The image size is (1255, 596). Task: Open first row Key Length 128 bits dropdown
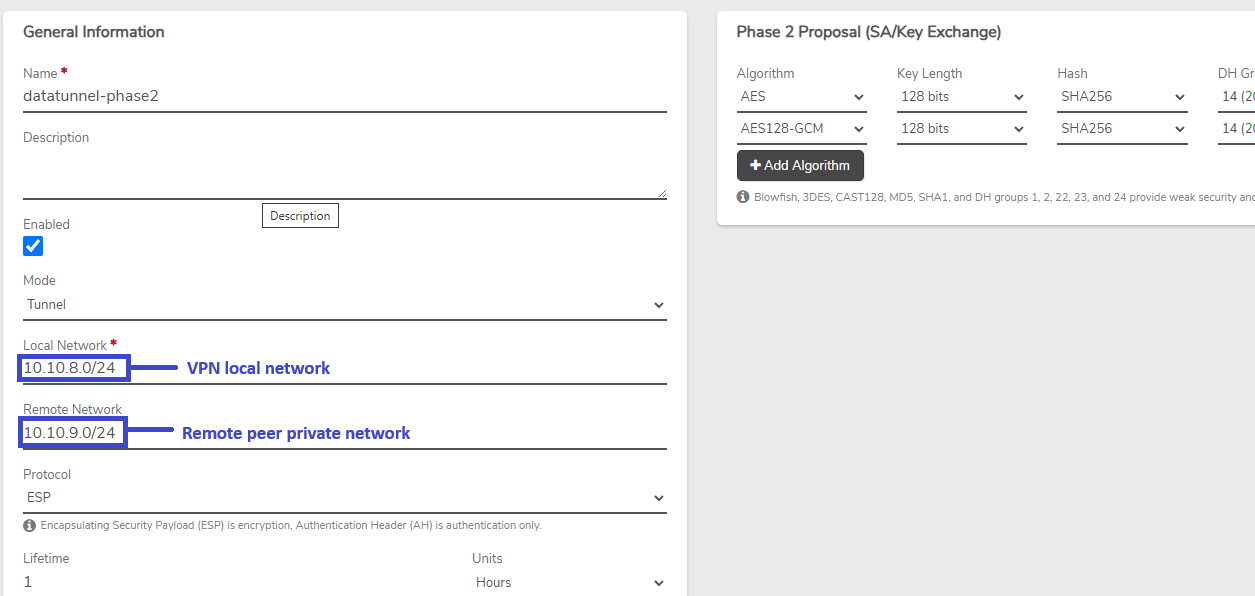962,97
